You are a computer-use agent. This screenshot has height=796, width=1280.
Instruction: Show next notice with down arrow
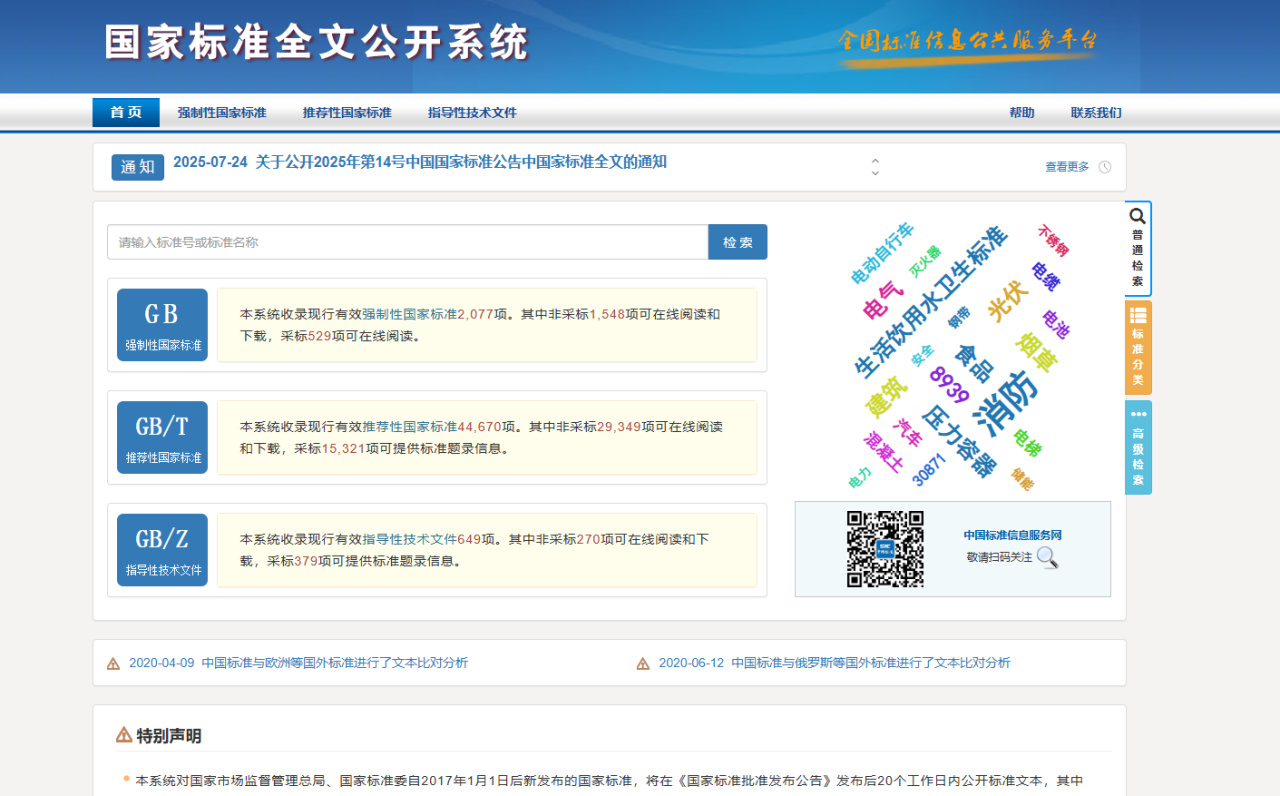pos(875,173)
